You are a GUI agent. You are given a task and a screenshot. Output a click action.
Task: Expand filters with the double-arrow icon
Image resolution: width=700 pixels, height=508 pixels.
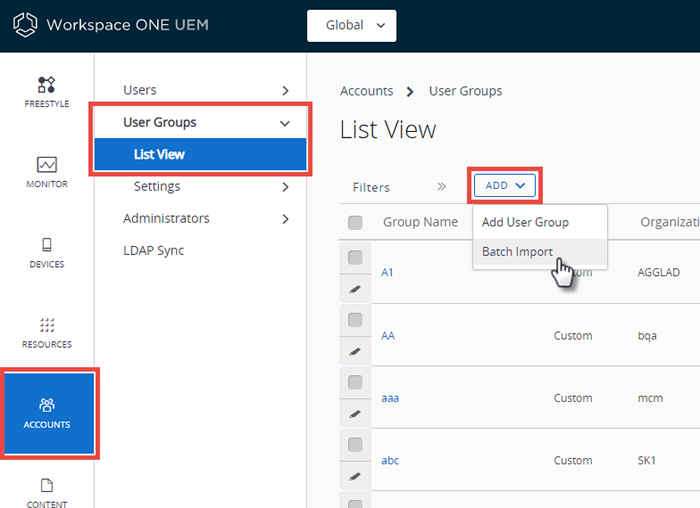(x=441, y=187)
